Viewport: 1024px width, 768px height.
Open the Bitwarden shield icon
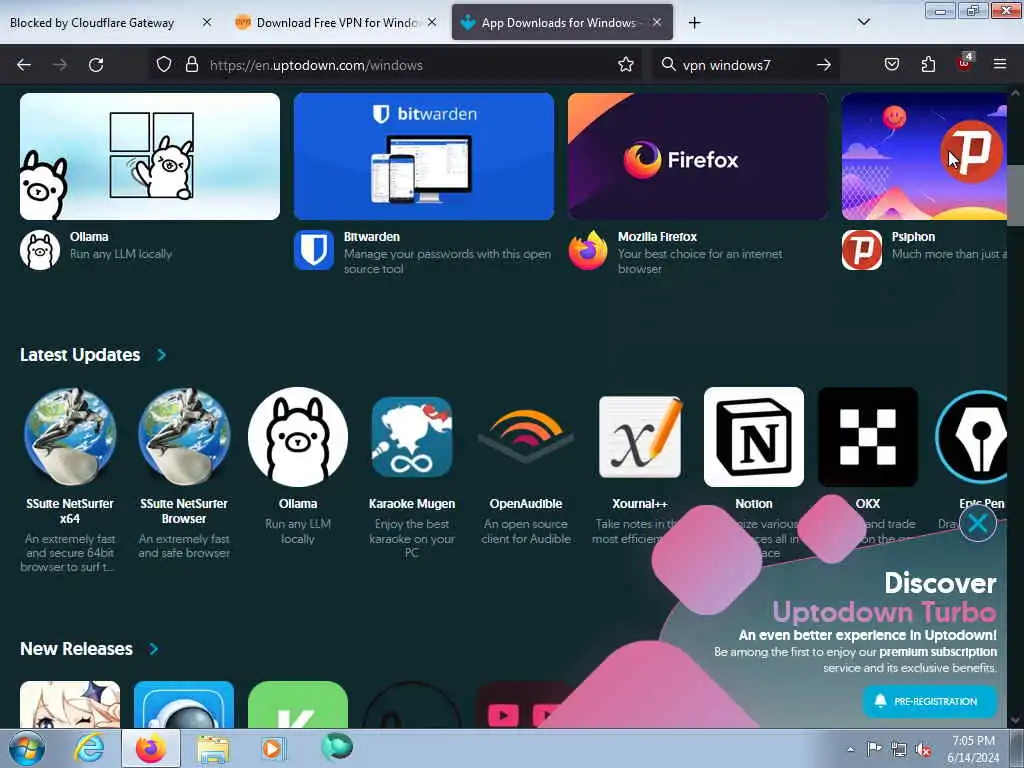click(314, 249)
